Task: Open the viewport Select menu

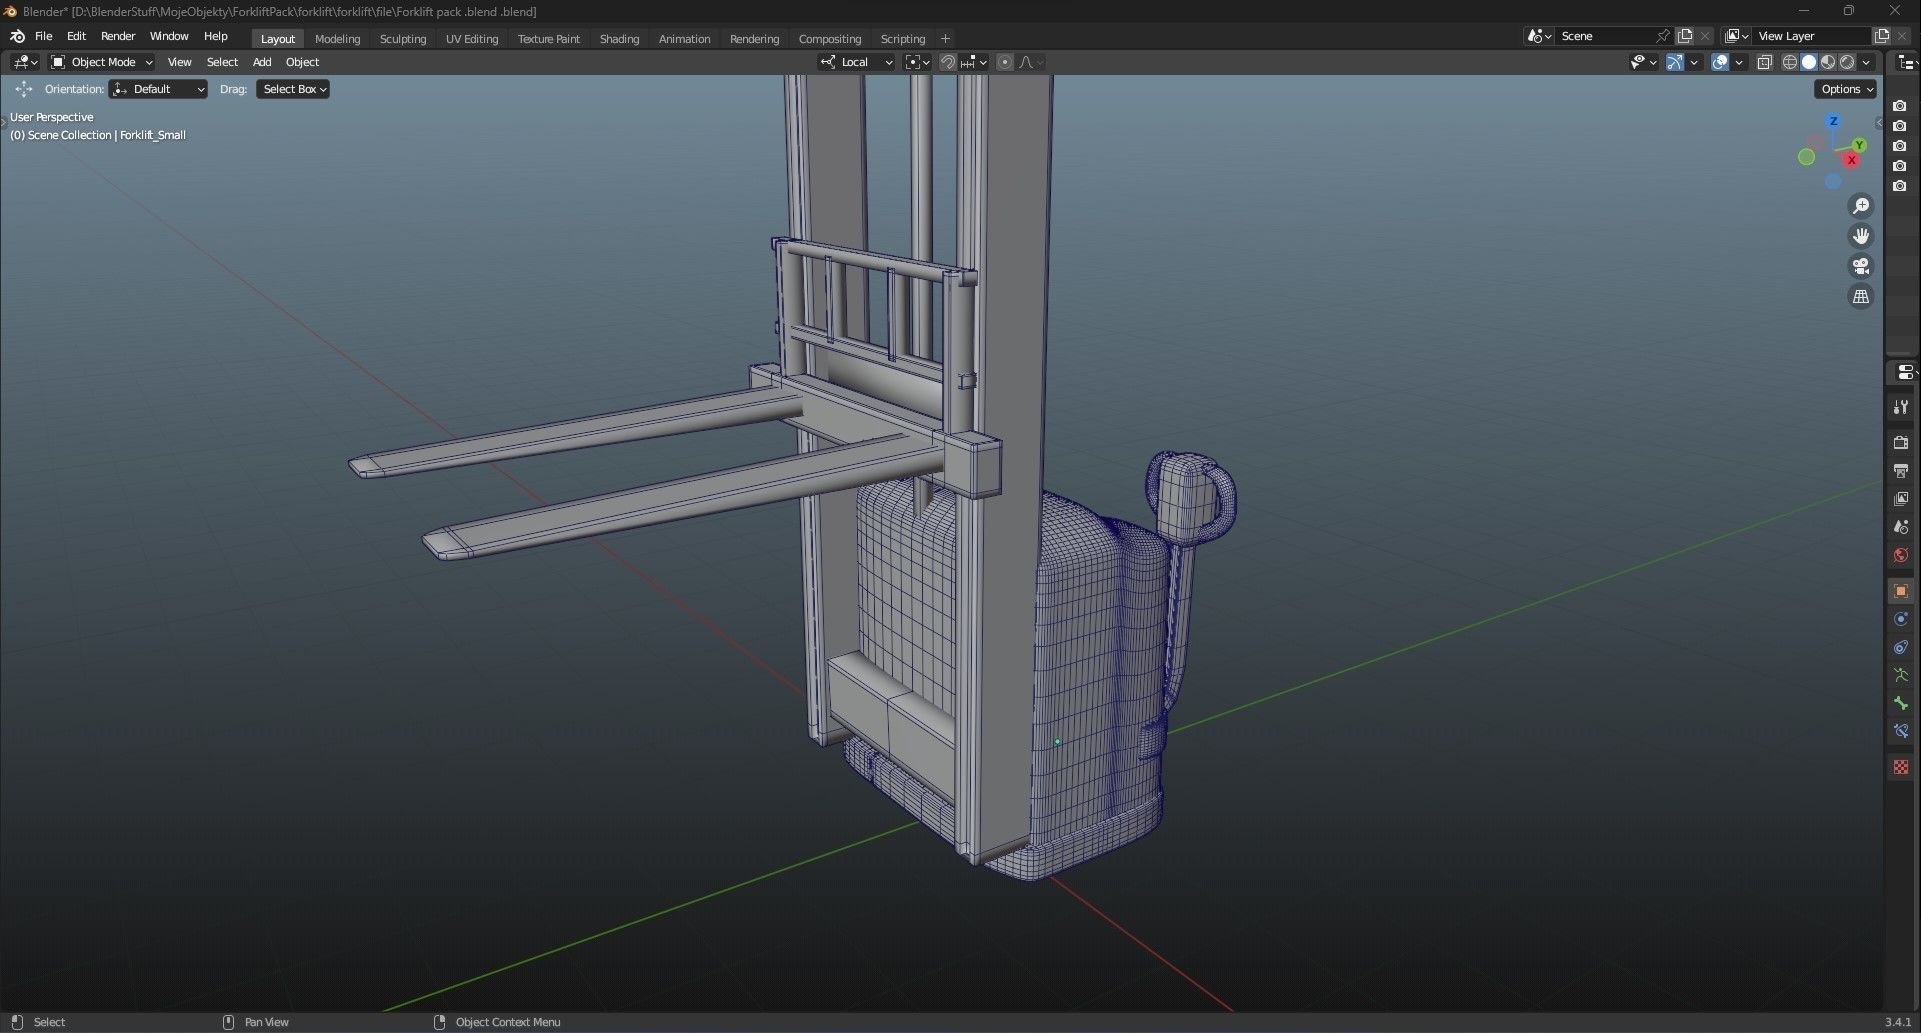Action: click(222, 62)
